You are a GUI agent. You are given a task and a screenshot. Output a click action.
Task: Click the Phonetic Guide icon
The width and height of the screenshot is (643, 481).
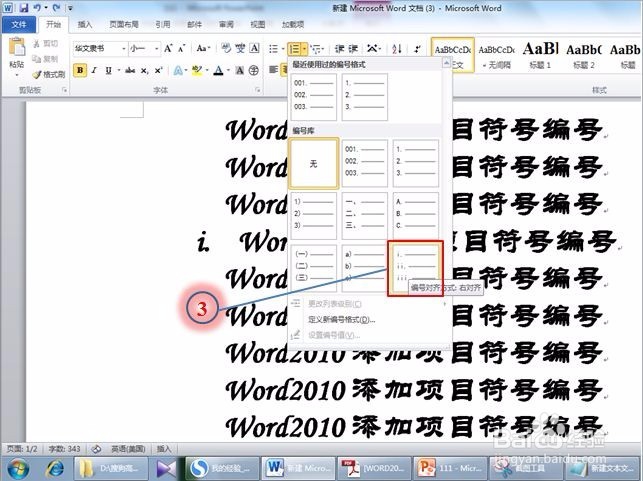coord(226,48)
